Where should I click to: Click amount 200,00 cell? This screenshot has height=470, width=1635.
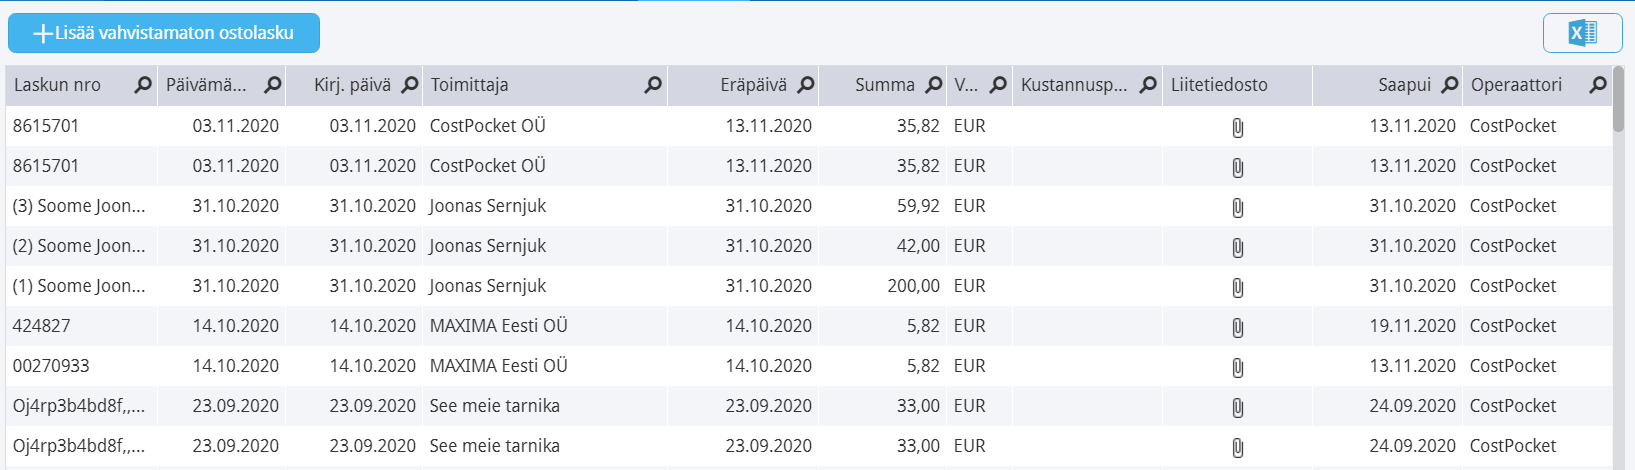913,286
